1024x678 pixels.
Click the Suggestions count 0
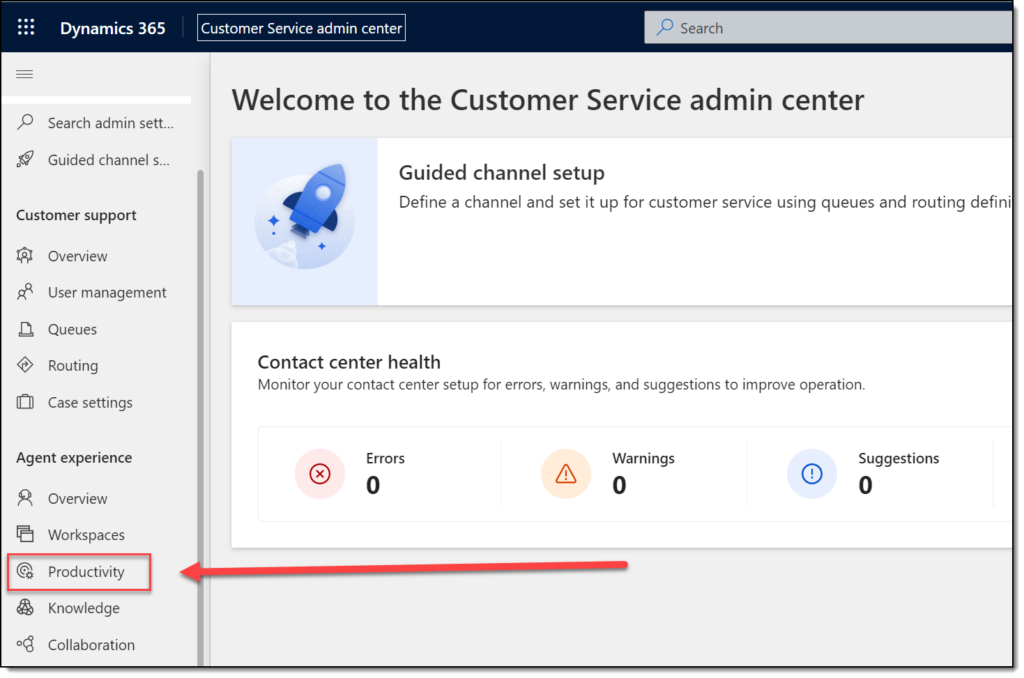pyautogui.click(x=865, y=485)
